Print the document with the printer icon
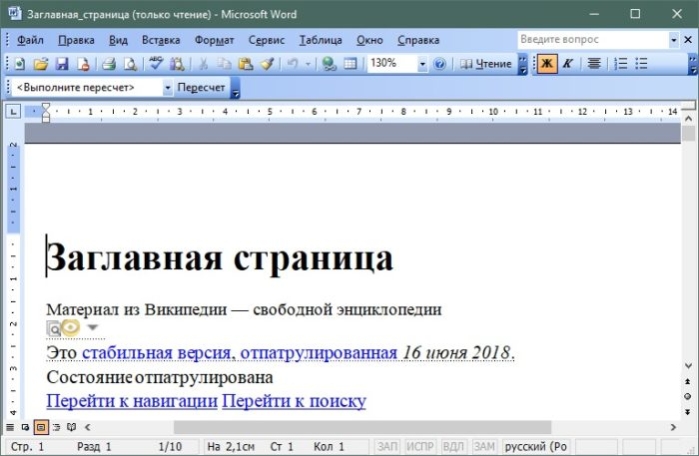The width and height of the screenshot is (699, 456). click(108, 64)
